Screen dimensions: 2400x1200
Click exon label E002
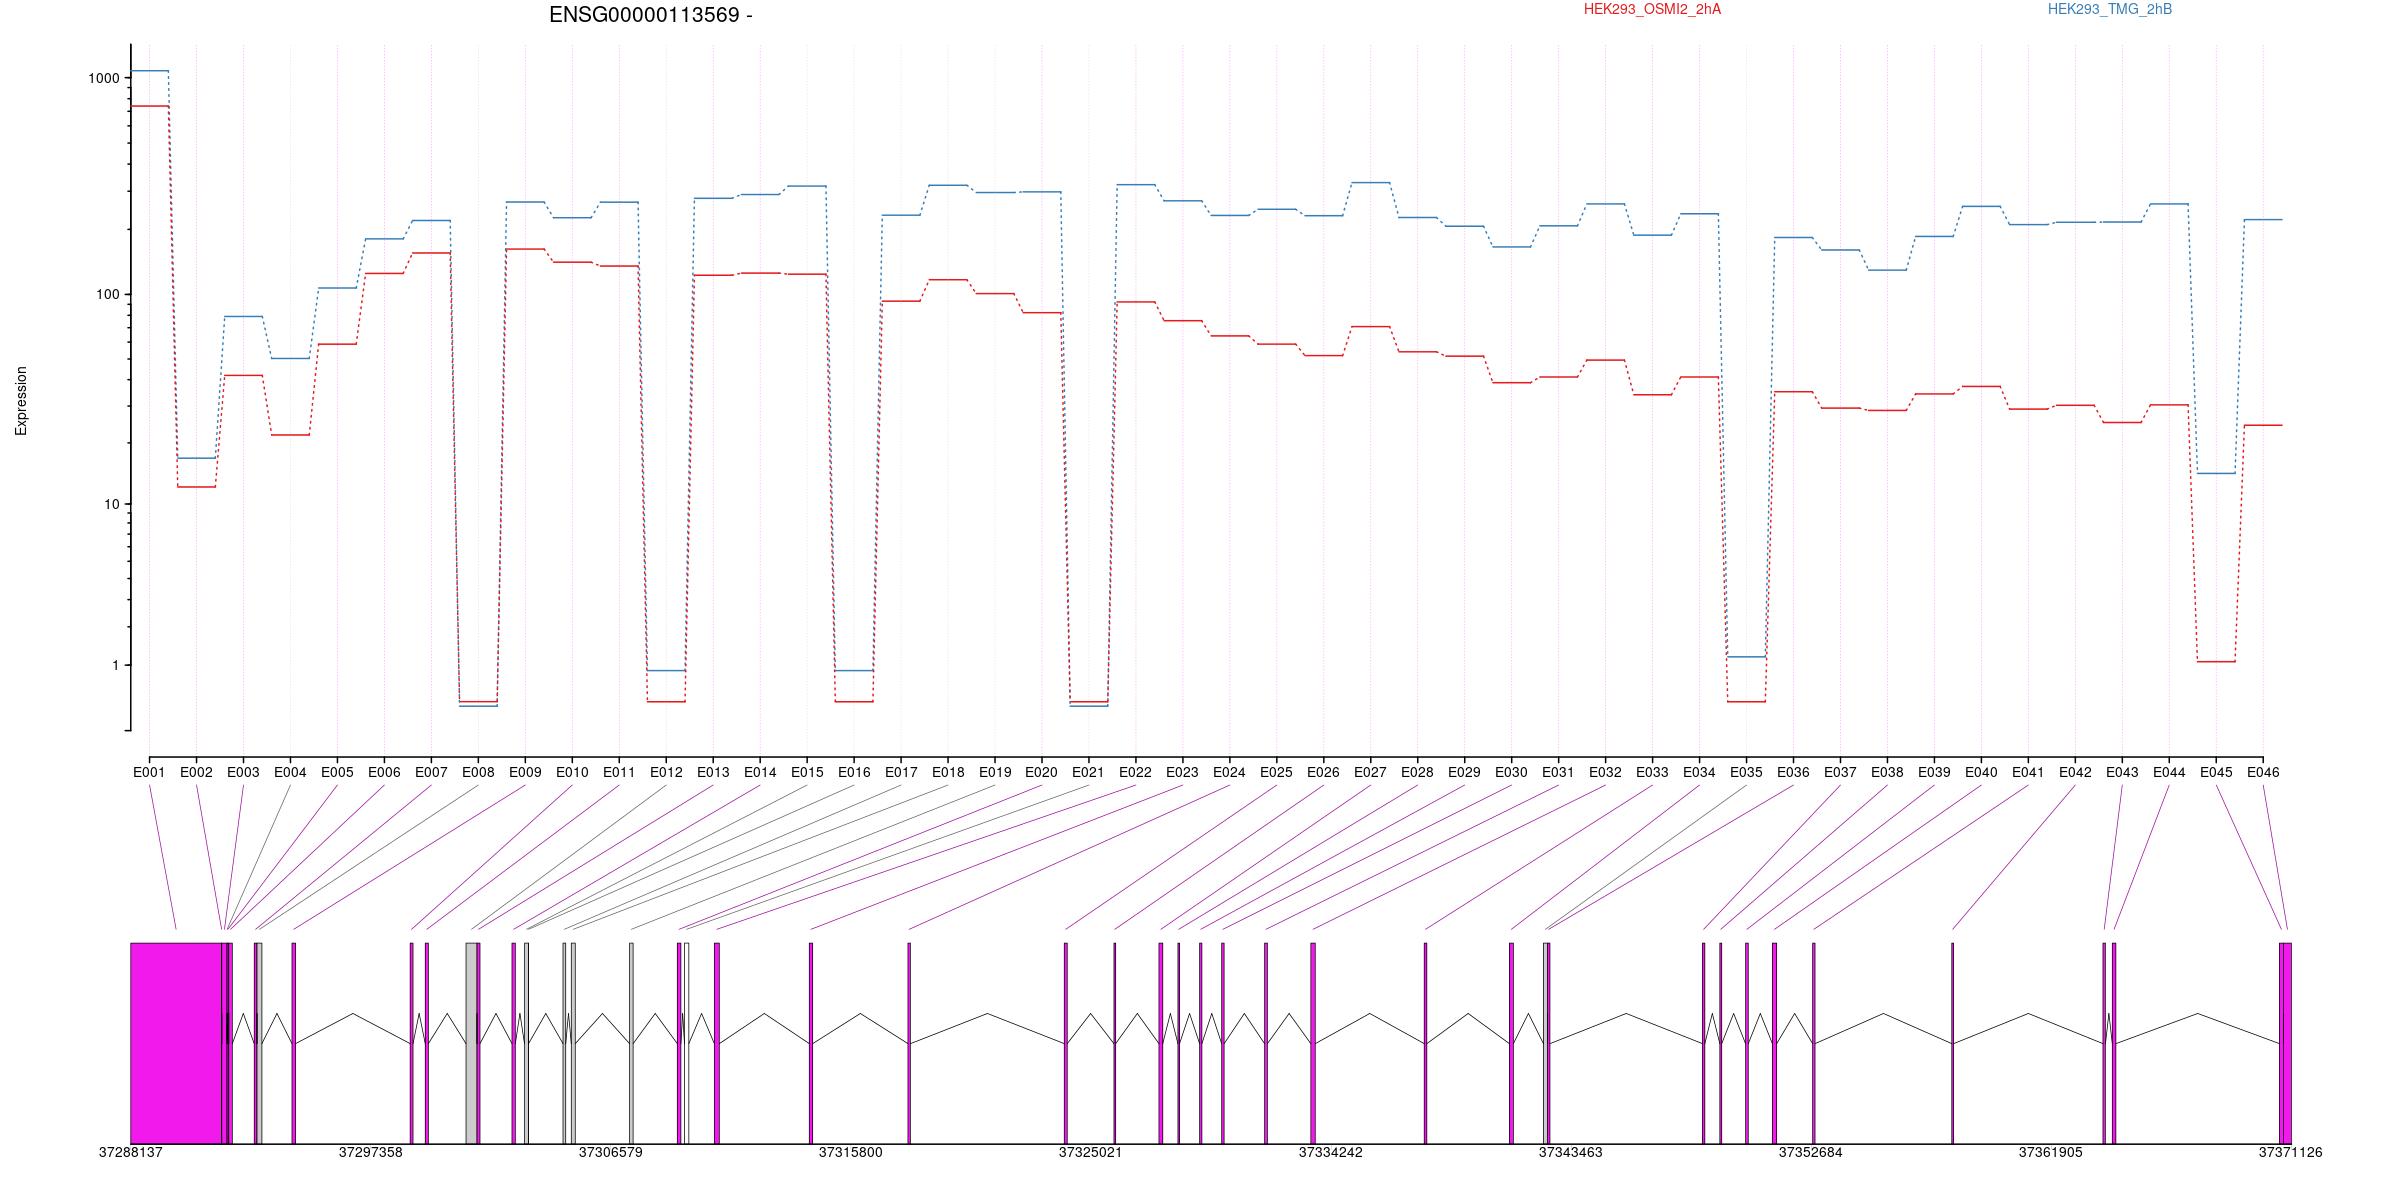(196, 773)
